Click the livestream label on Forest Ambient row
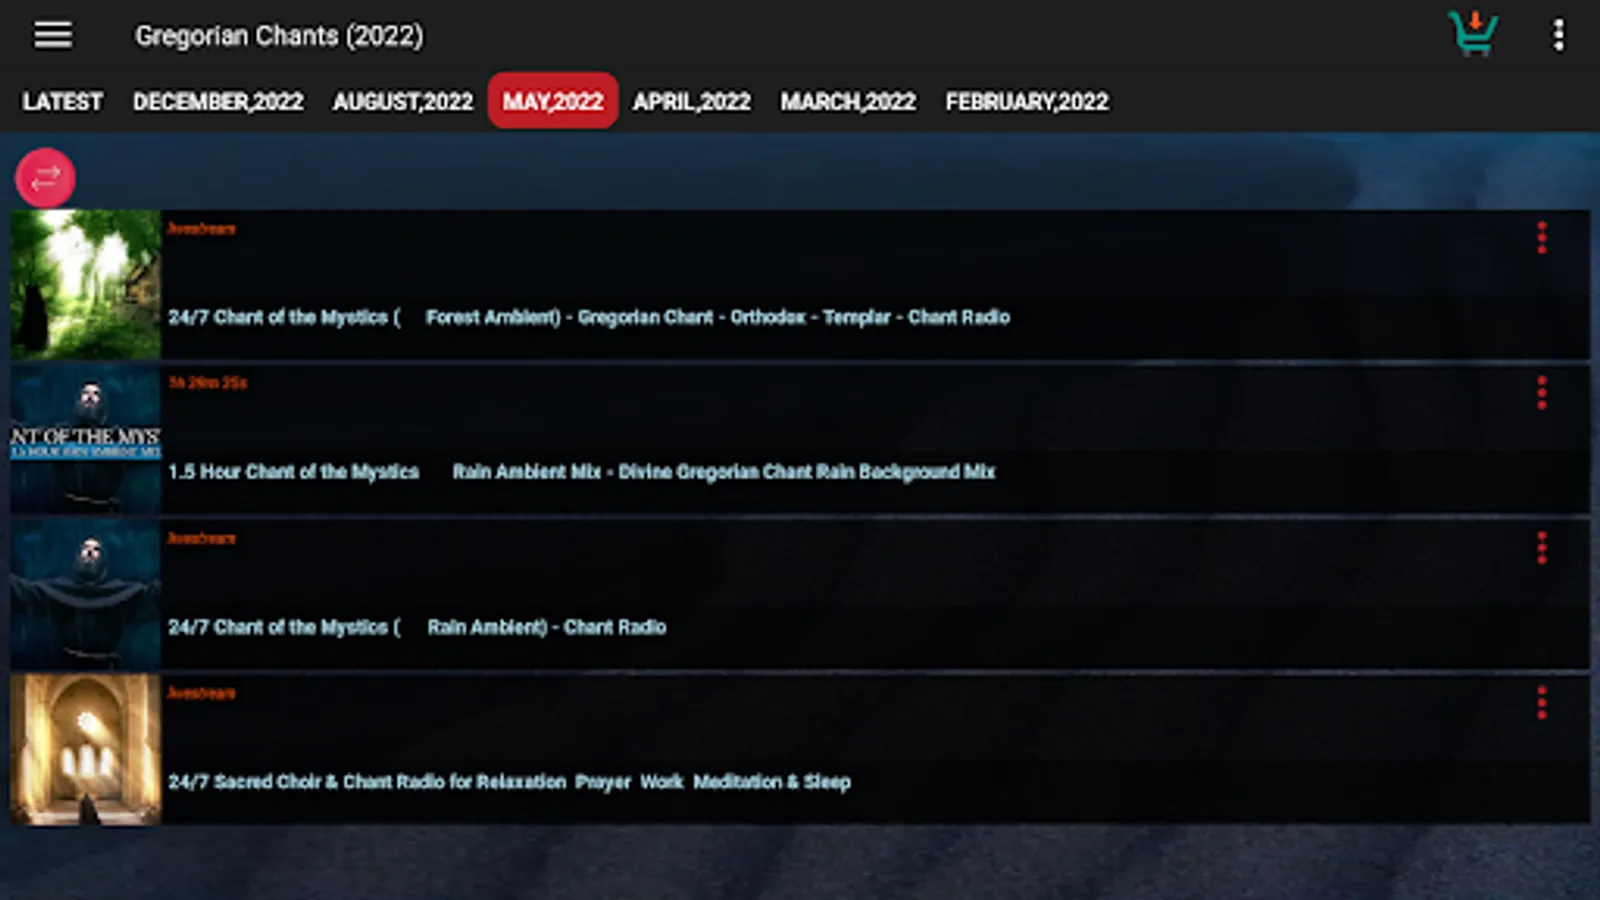 pyautogui.click(x=201, y=228)
